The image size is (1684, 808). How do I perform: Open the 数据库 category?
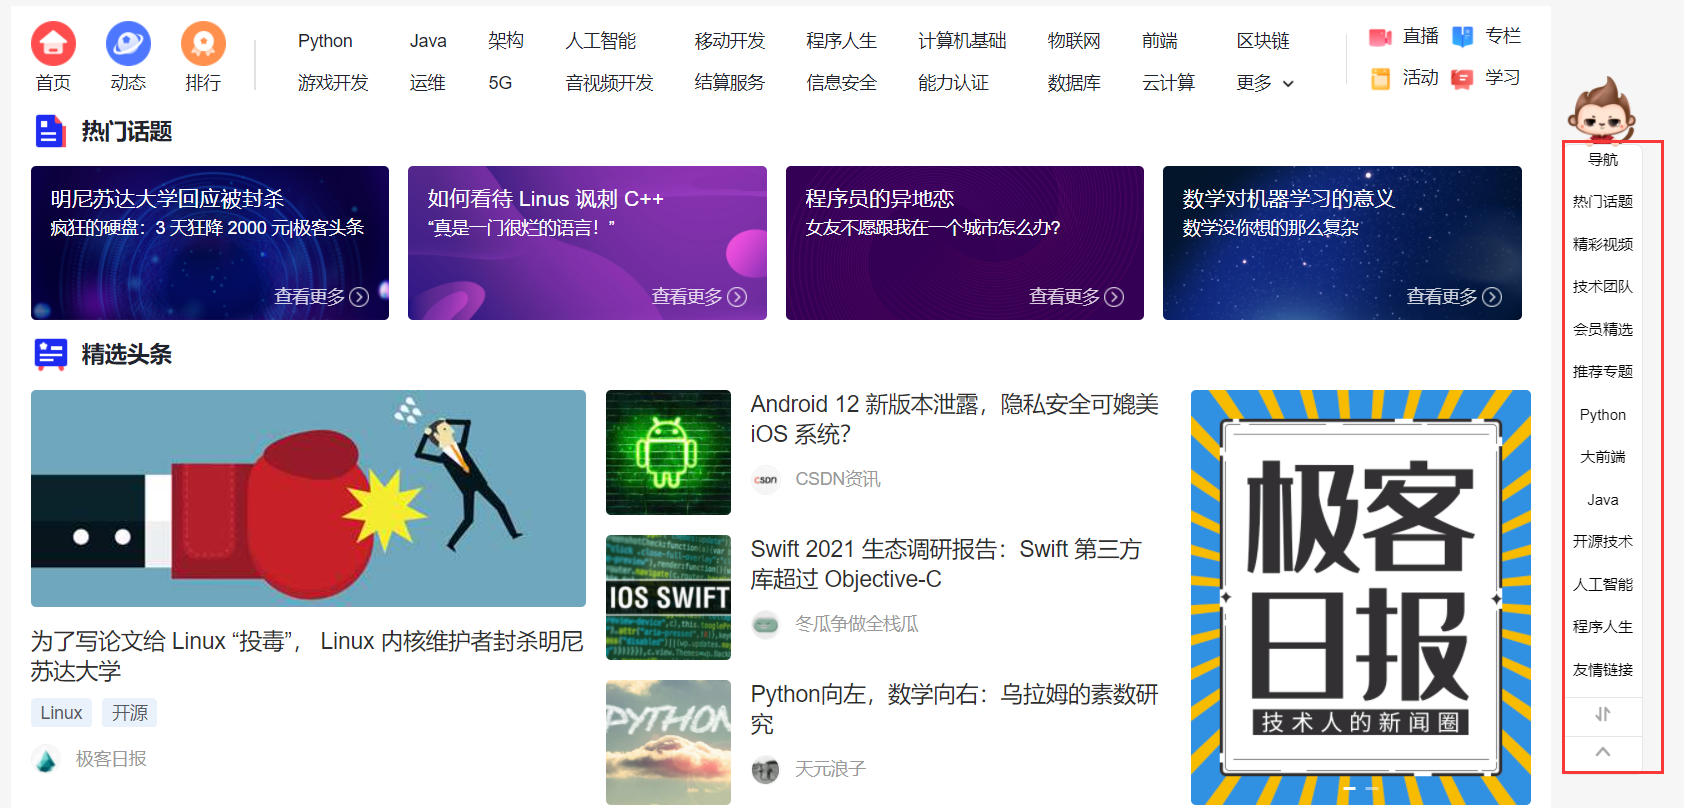pos(1074,83)
